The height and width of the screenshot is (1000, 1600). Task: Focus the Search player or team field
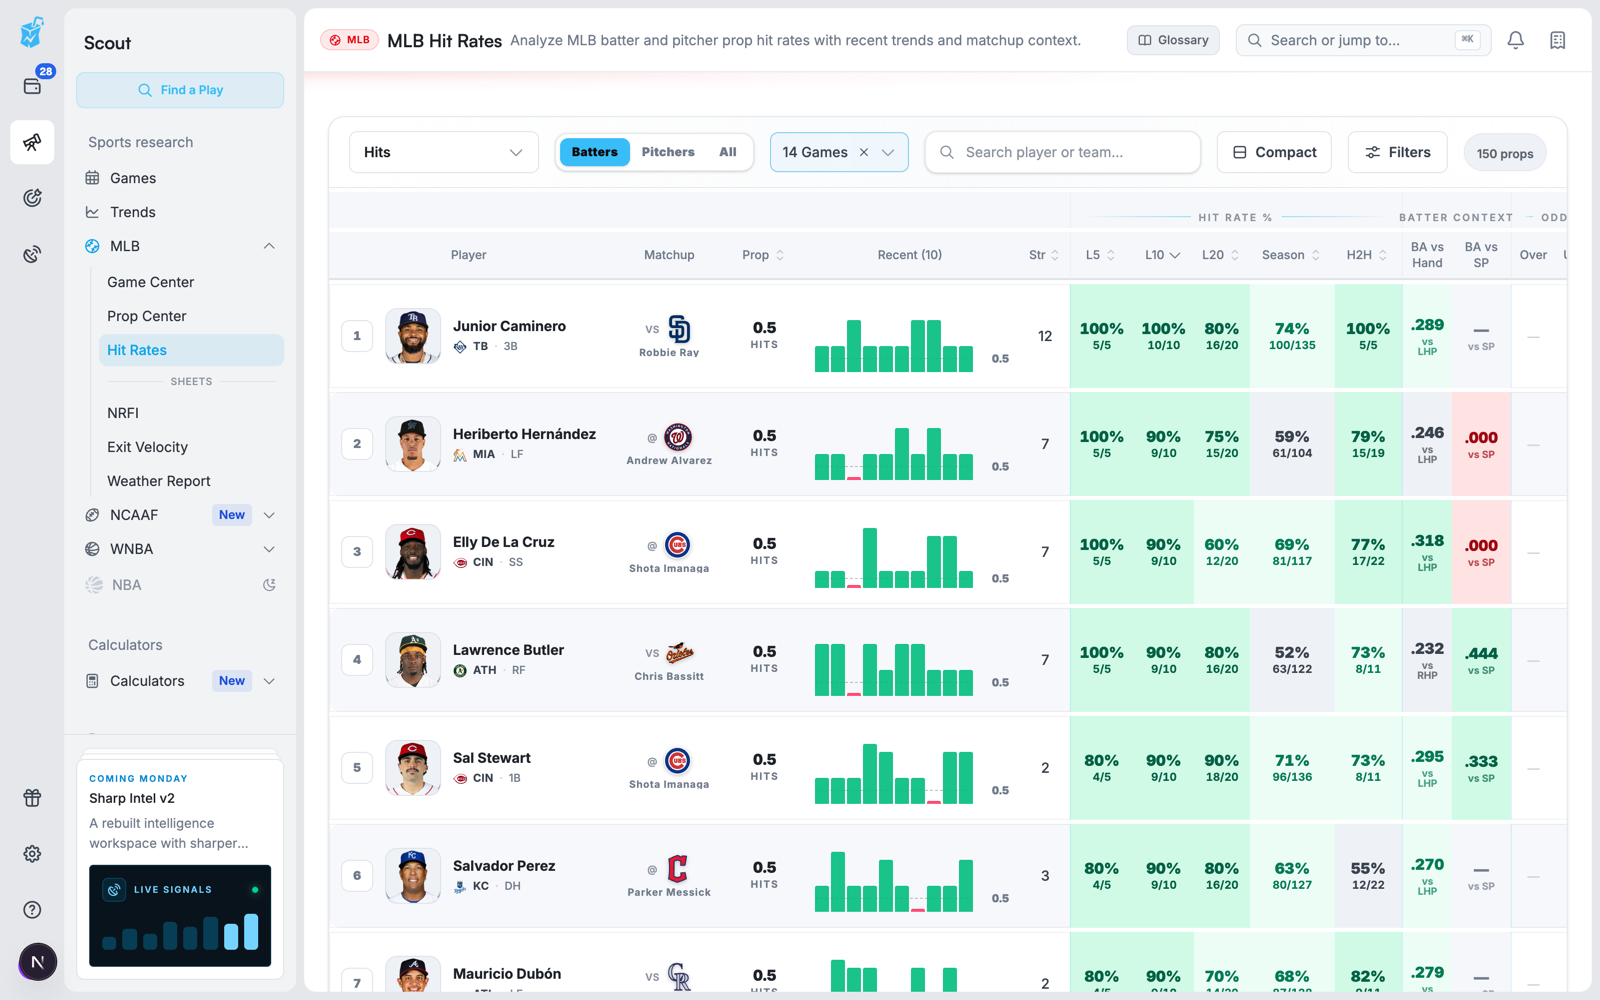(x=1062, y=152)
